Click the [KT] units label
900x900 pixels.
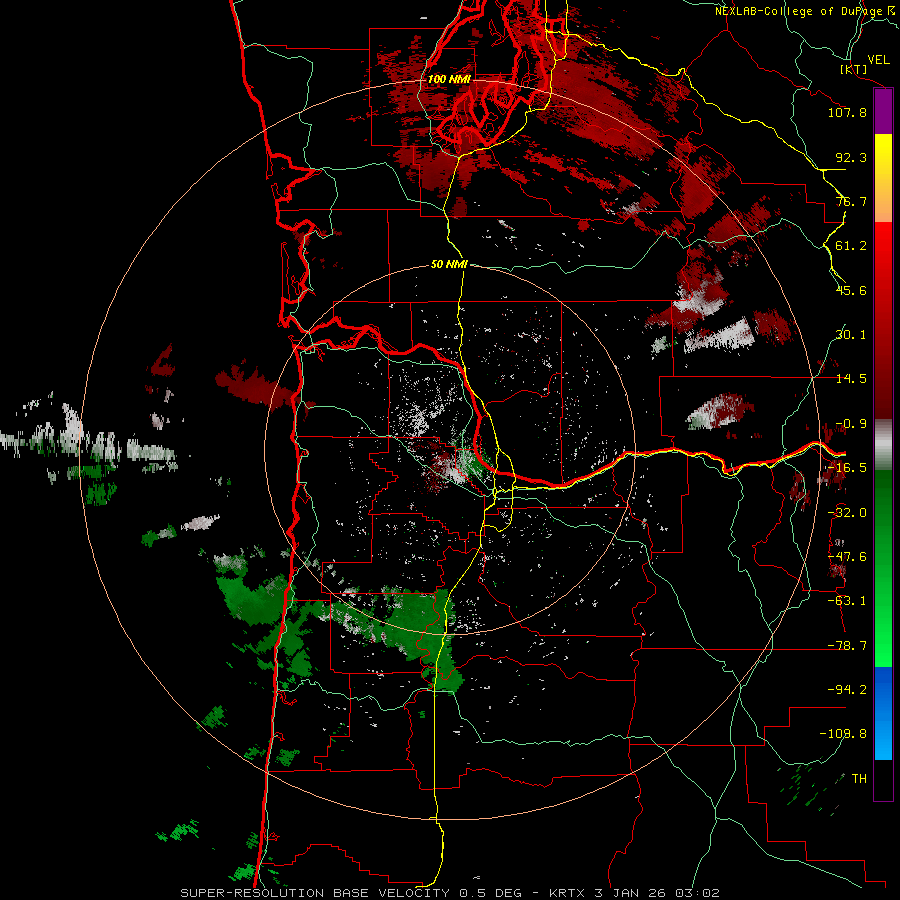[854, 69]
